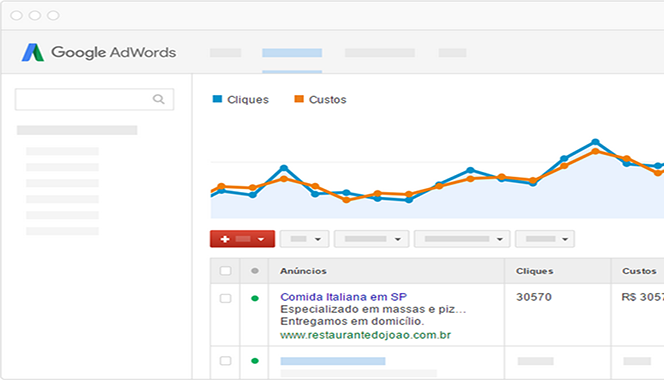Image resolution: width=664 pixels, height=380 pixels.
Task: Click the orange Custos legend swatch
Action: point(299,99)
